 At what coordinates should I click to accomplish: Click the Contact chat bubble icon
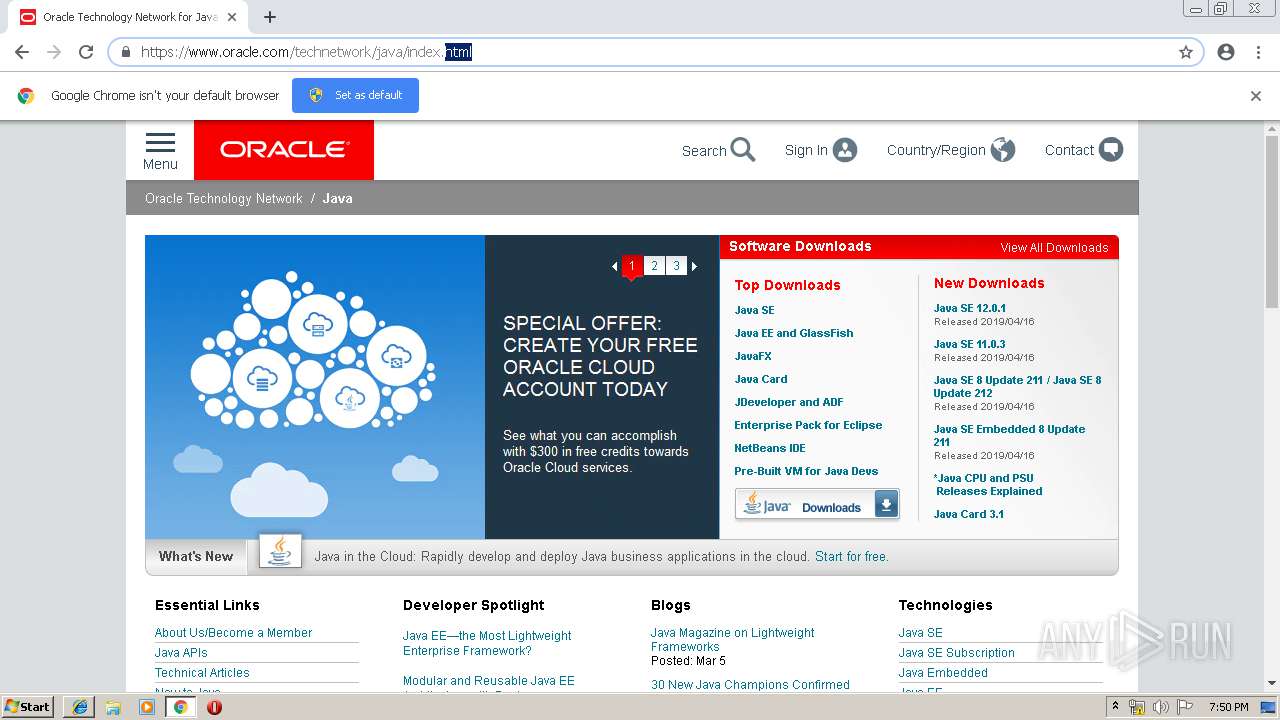click(x=1111, y=150)
